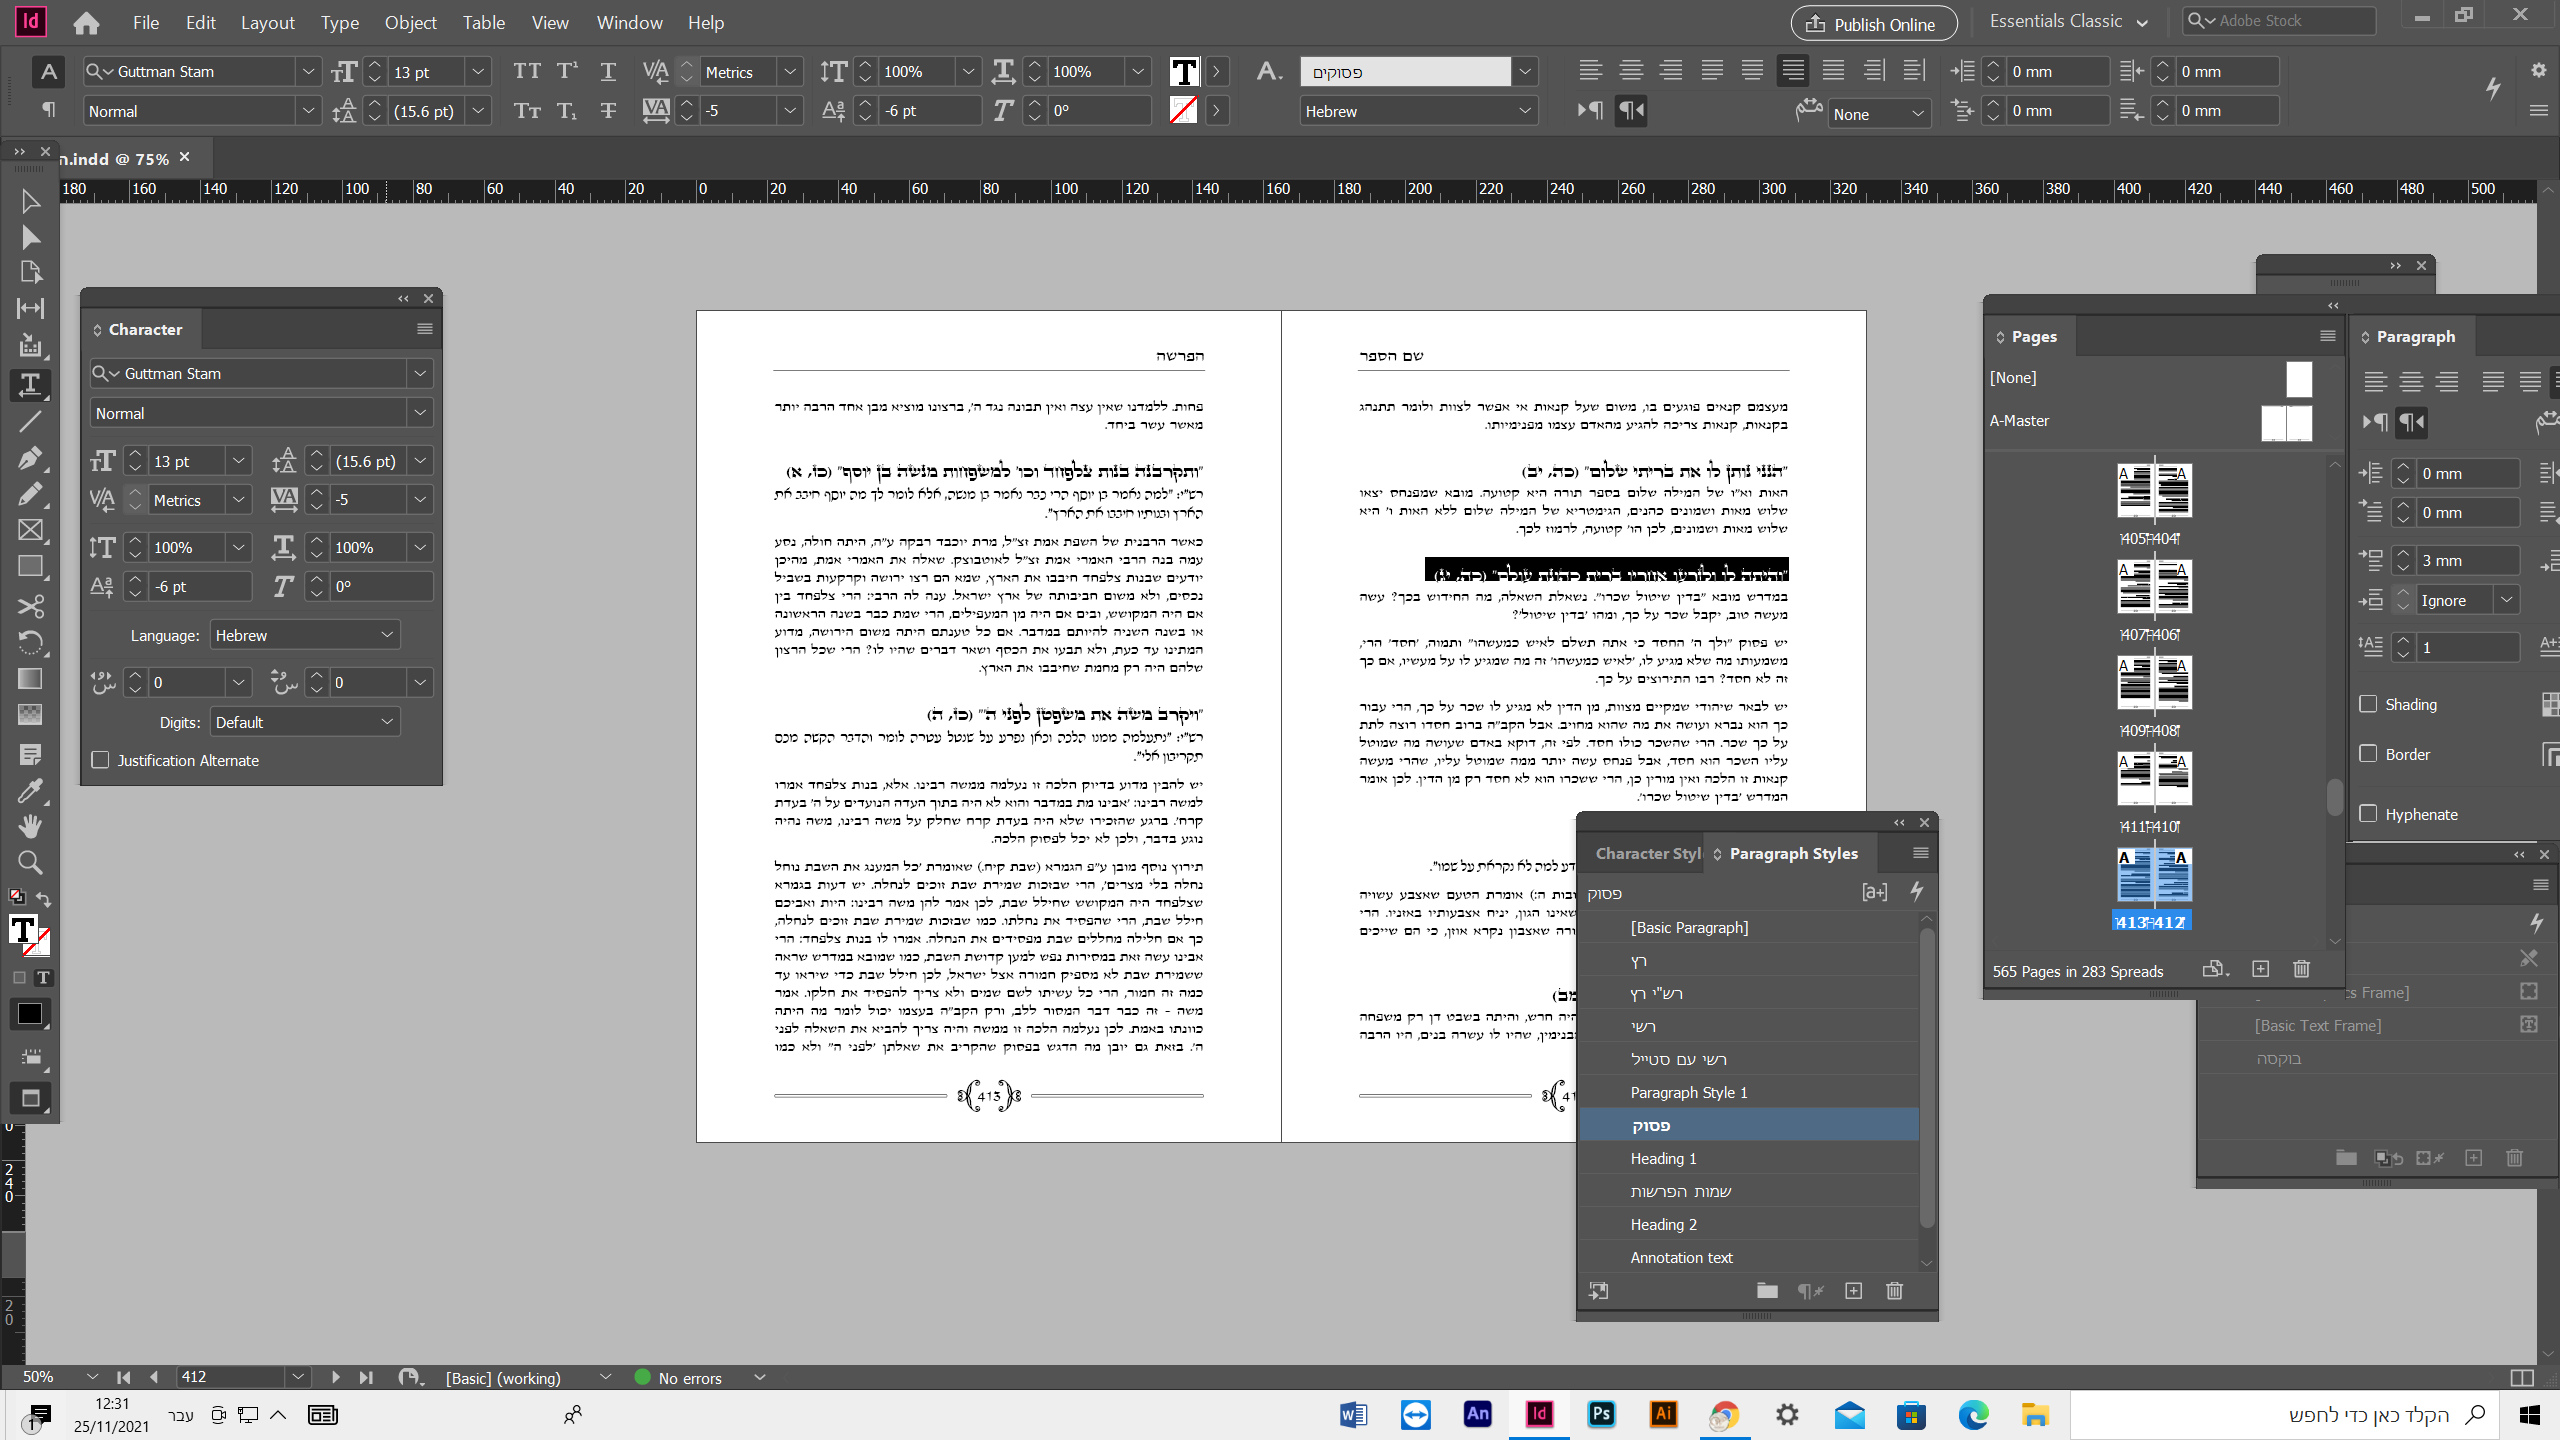Click the black fill color swatch in toolbox
The image size is (2560, 1440).
(x=30, y=1014)
